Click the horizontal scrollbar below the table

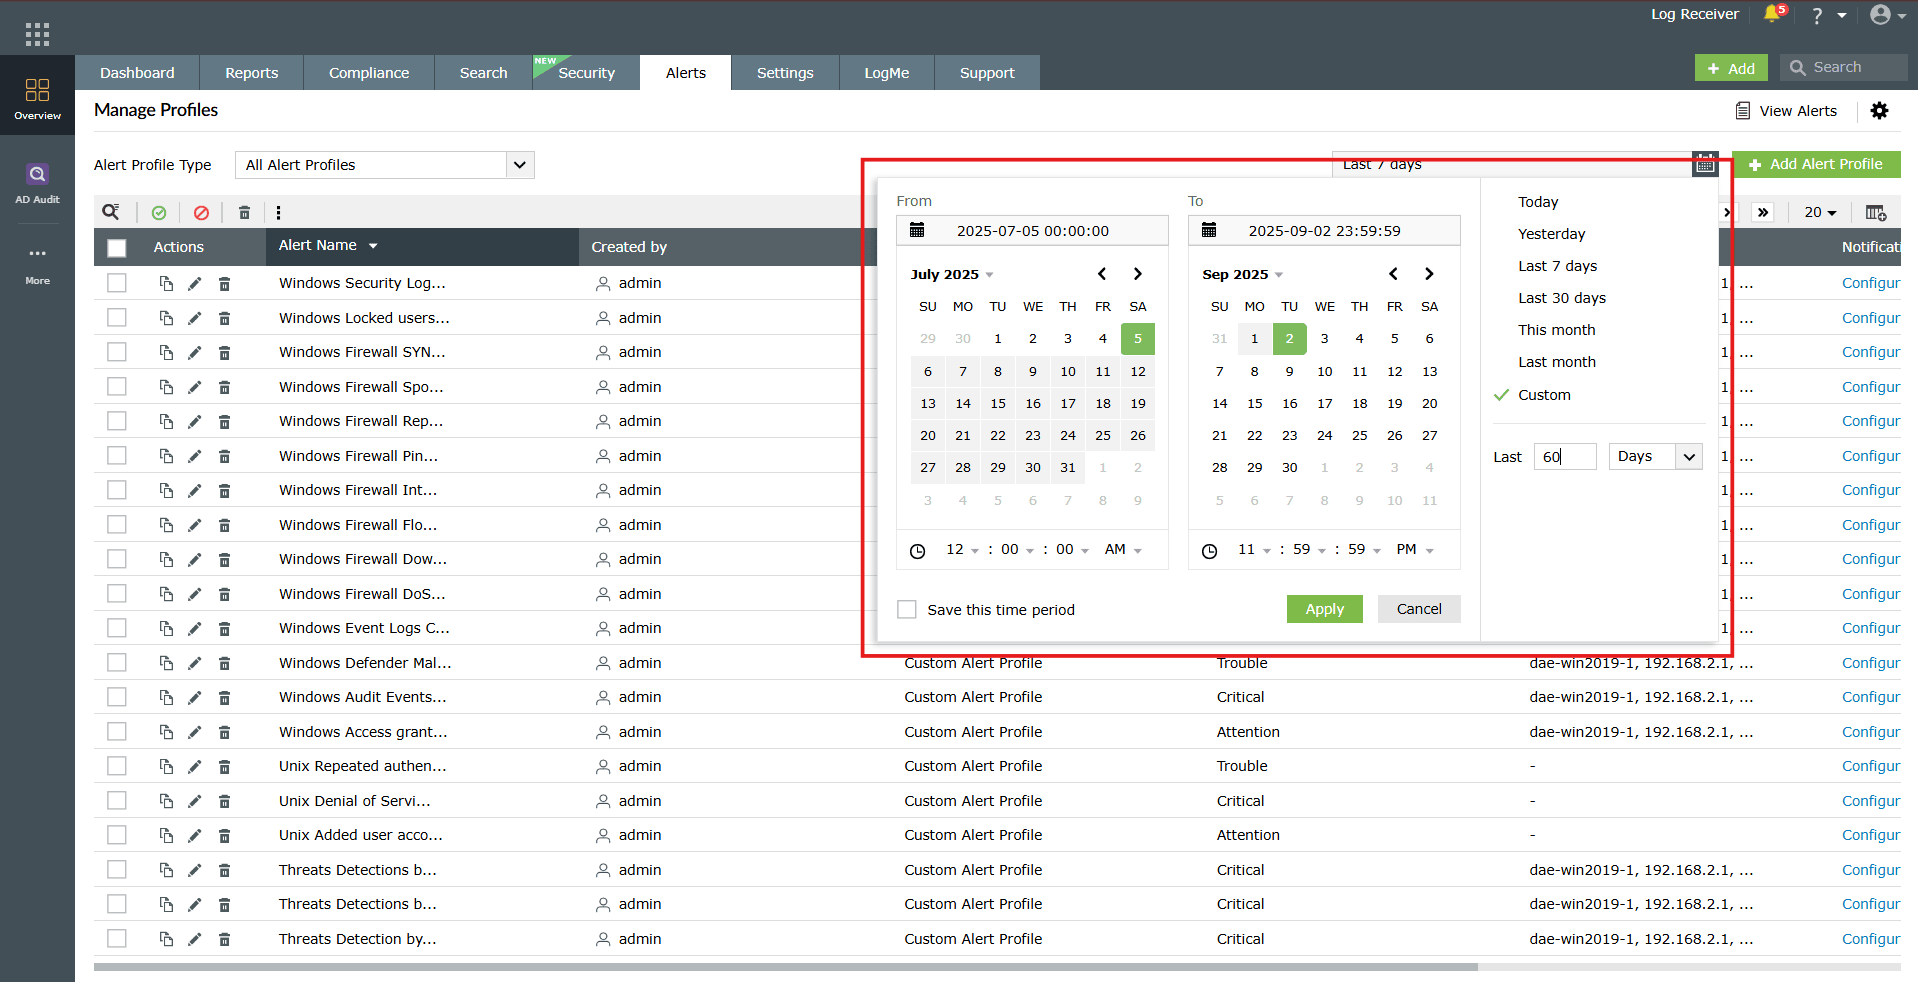[x=786, y=967]
